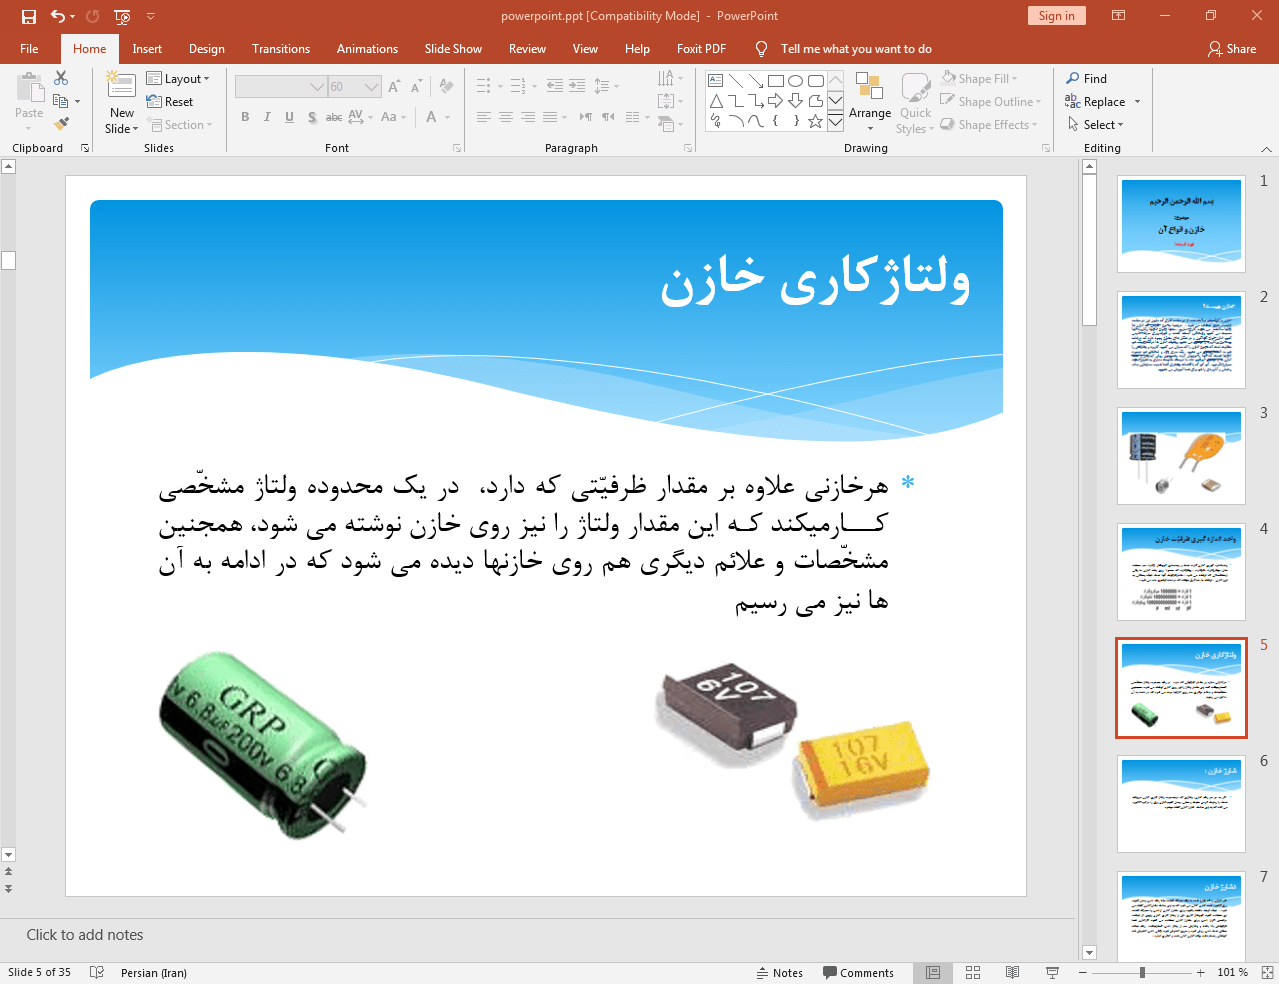This screenshot has width=1279, height=984.
Task: Select the Format Painter brush
Action: point(61,124)
